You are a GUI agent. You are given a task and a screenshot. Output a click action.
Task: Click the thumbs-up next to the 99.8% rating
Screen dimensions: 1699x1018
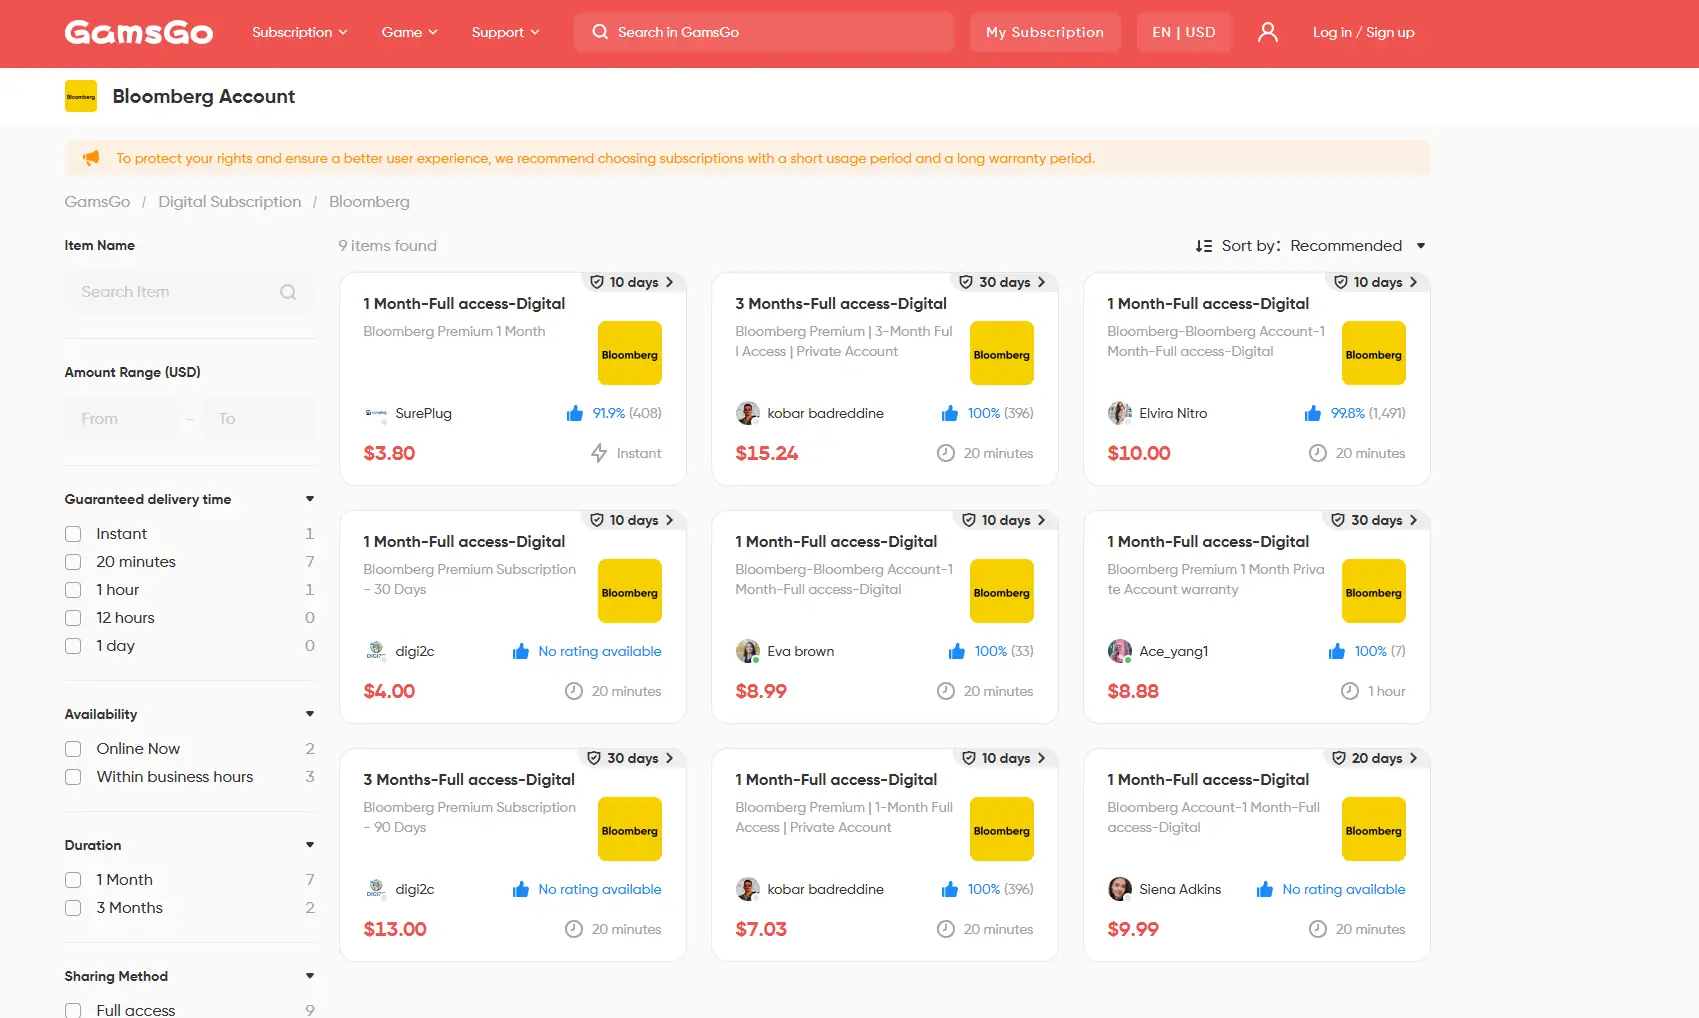click(x=1313, y=413)
